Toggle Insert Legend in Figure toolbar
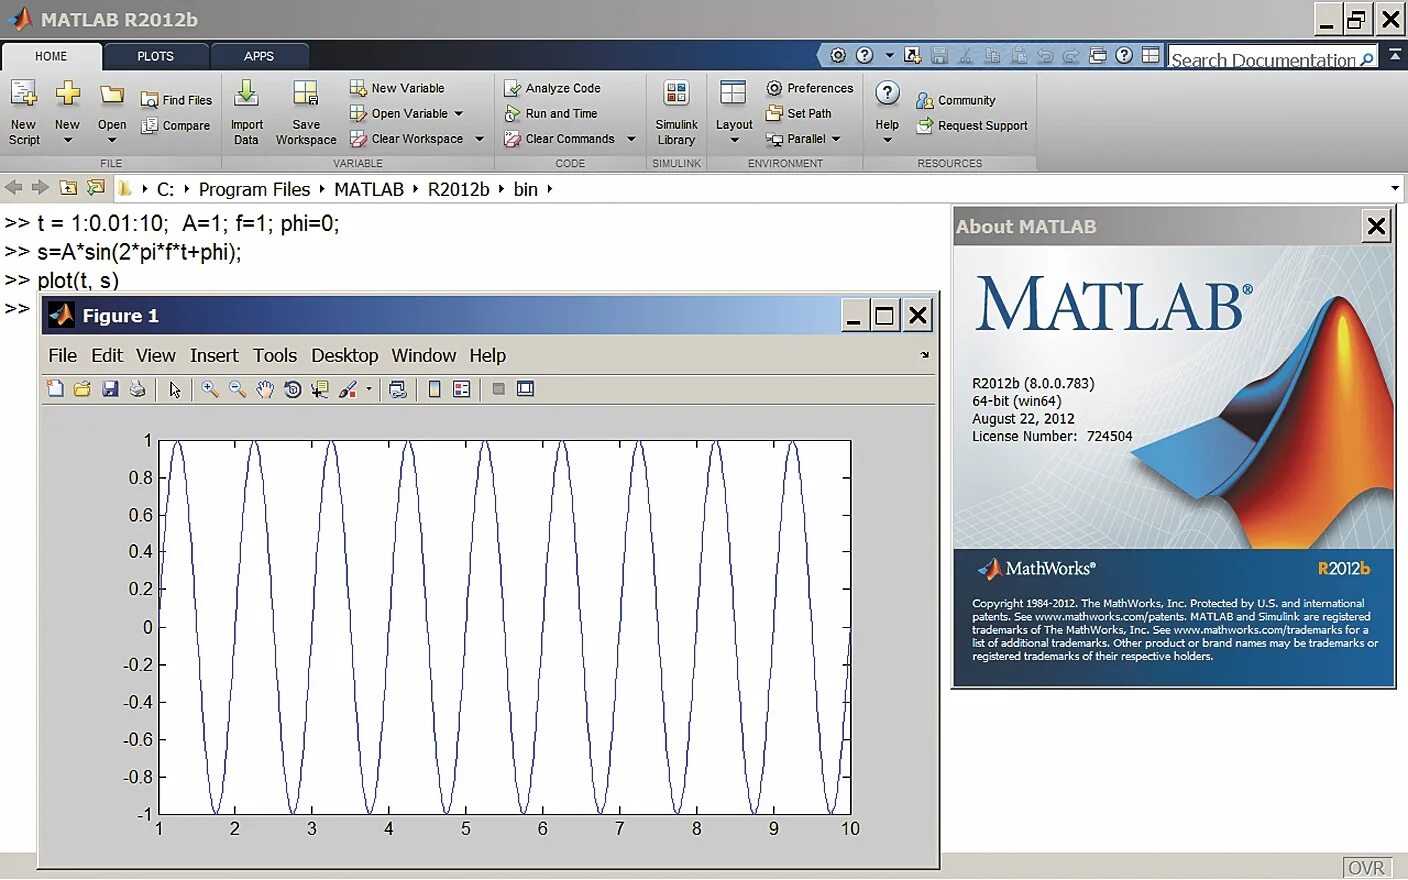1408x880 pixels. point(461,389)
